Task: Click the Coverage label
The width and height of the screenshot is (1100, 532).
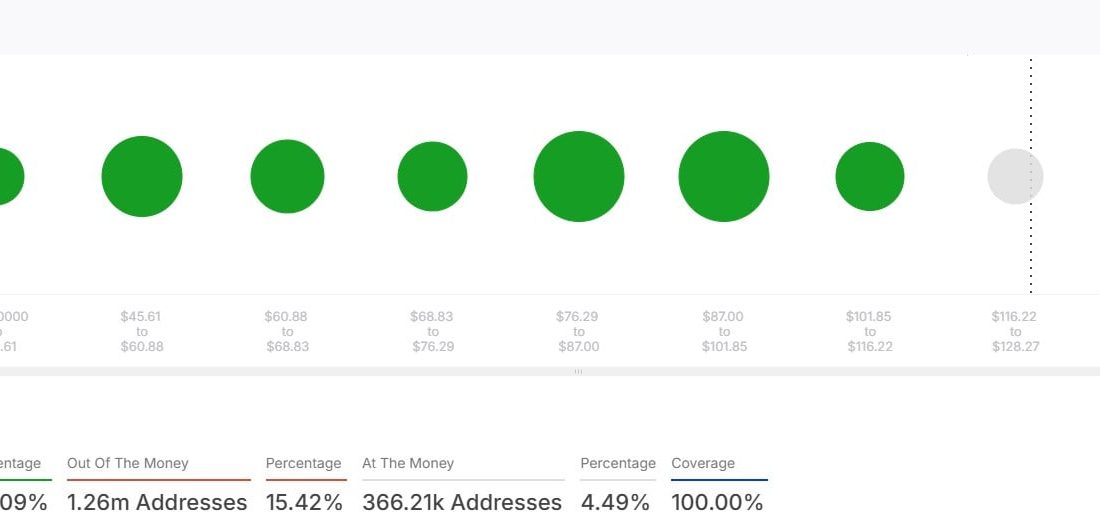Action: click(x=703, y=463)
